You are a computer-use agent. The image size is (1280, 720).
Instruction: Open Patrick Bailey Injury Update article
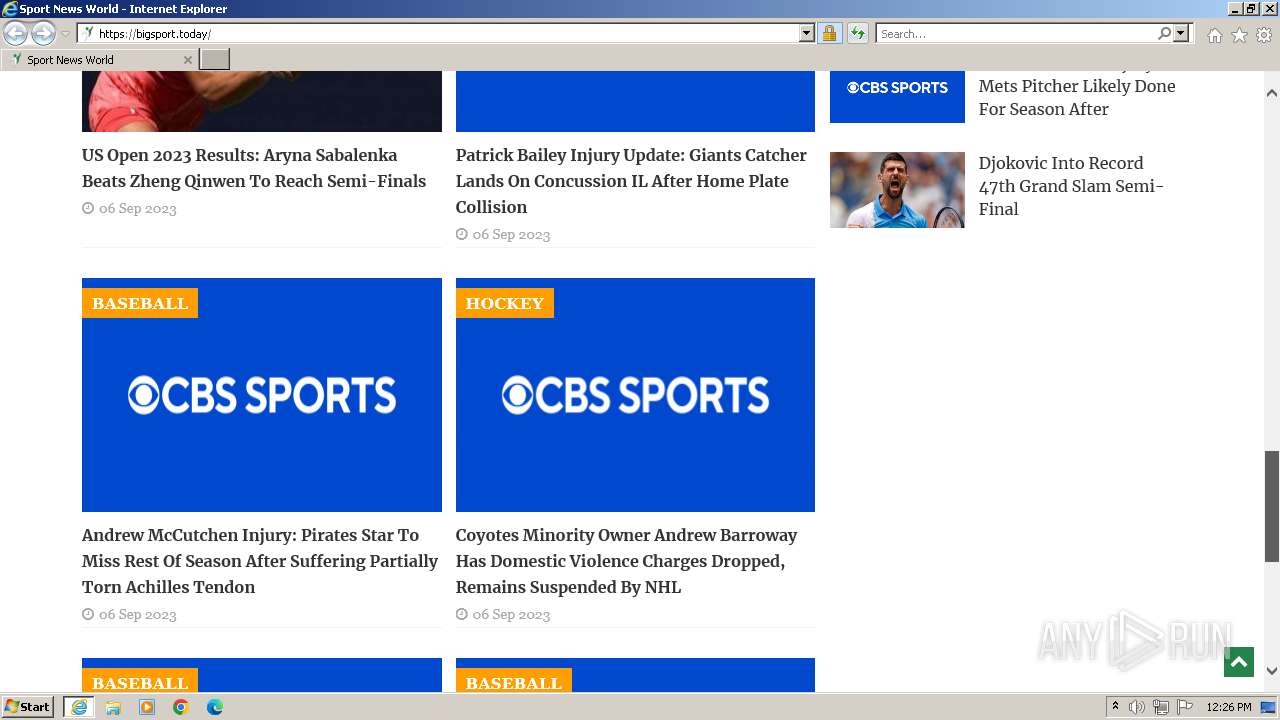click(631, 181)
